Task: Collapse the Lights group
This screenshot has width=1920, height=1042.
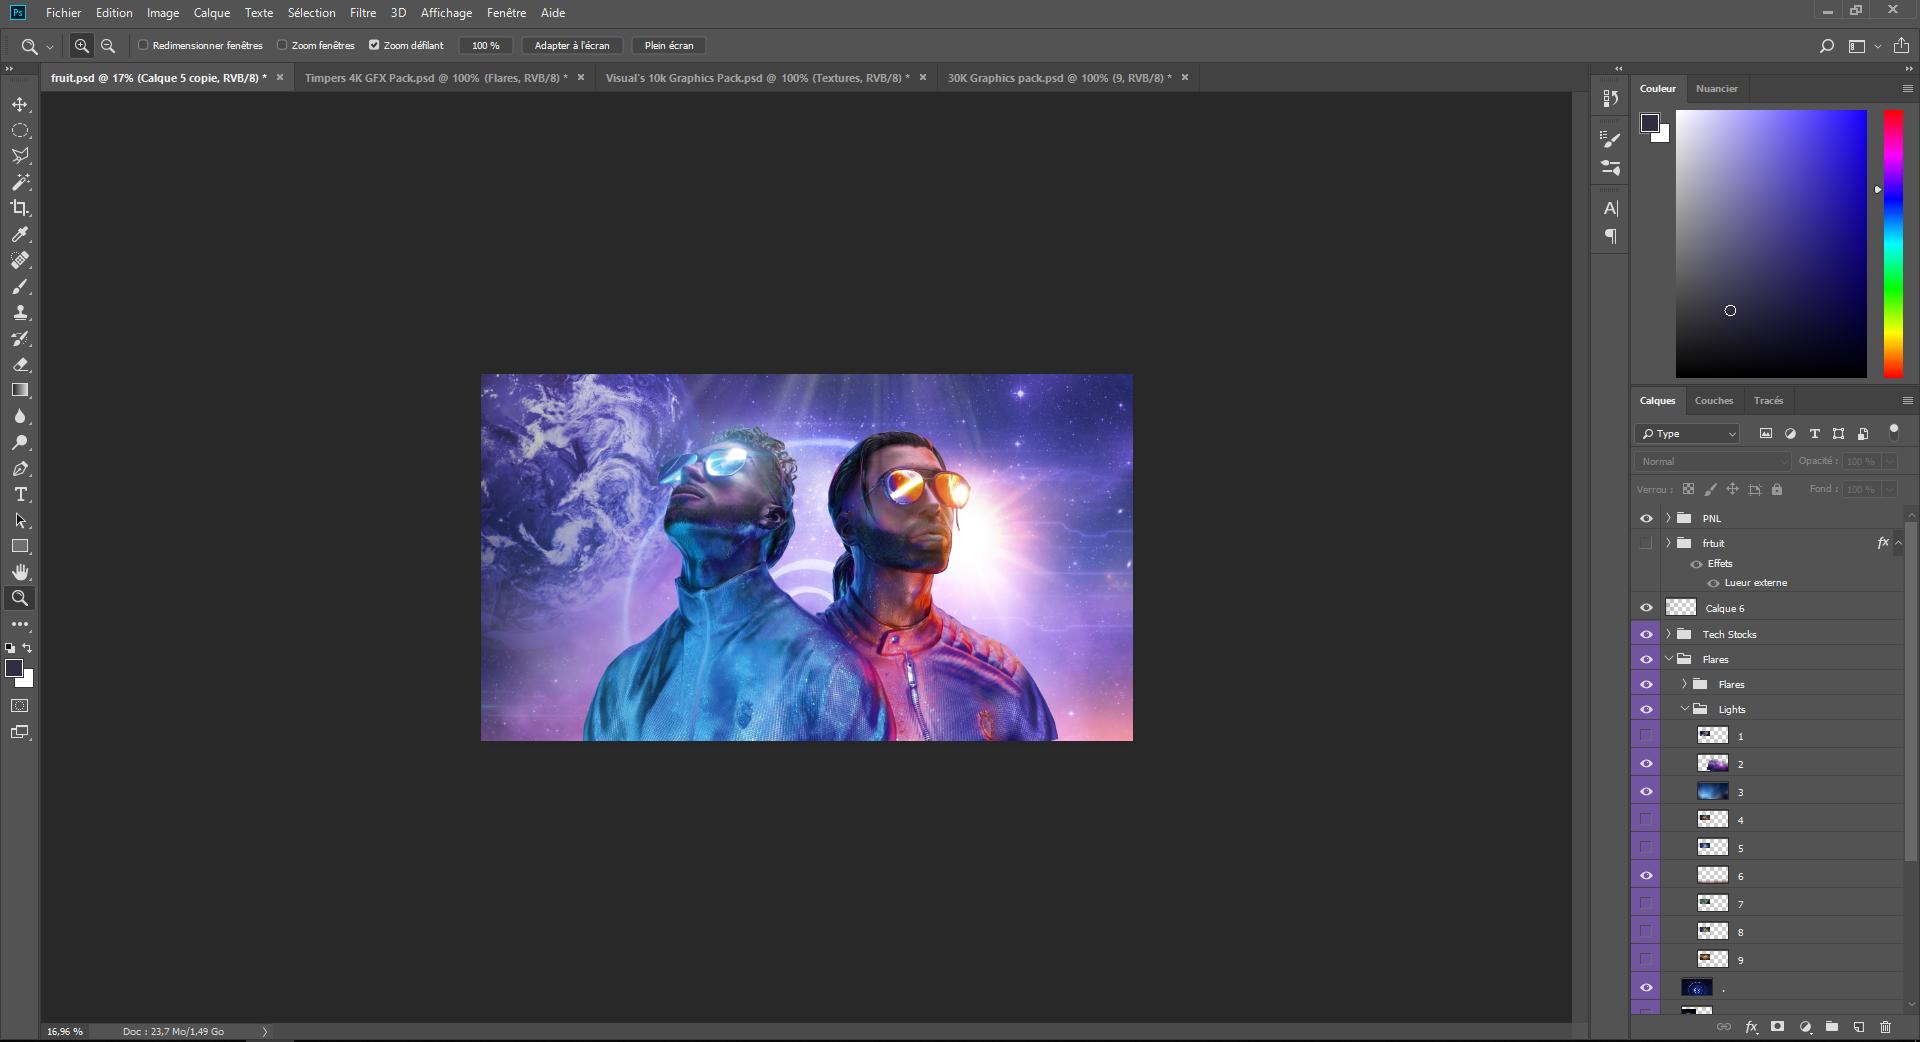Action: click(1685, 709)
